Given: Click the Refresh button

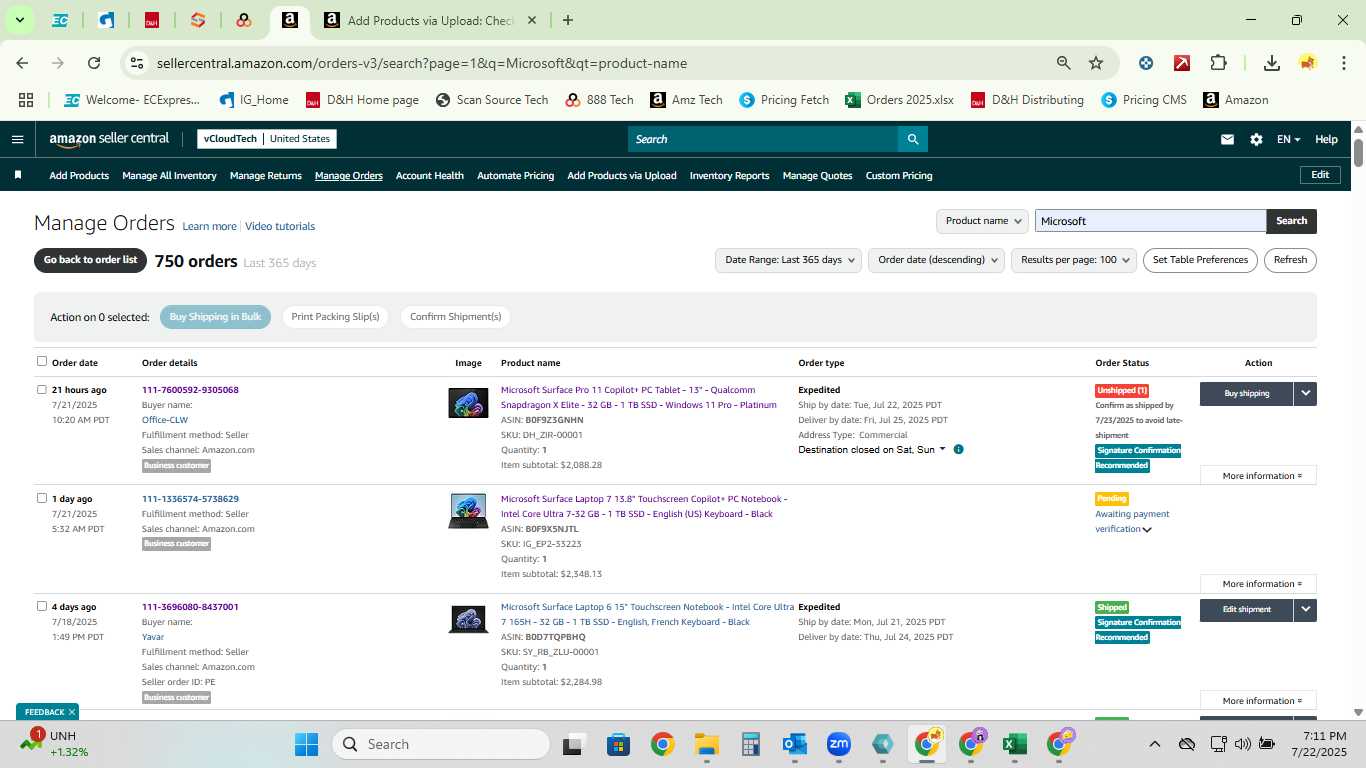Looking at the screenshot, I should [x=1290, y=260].
